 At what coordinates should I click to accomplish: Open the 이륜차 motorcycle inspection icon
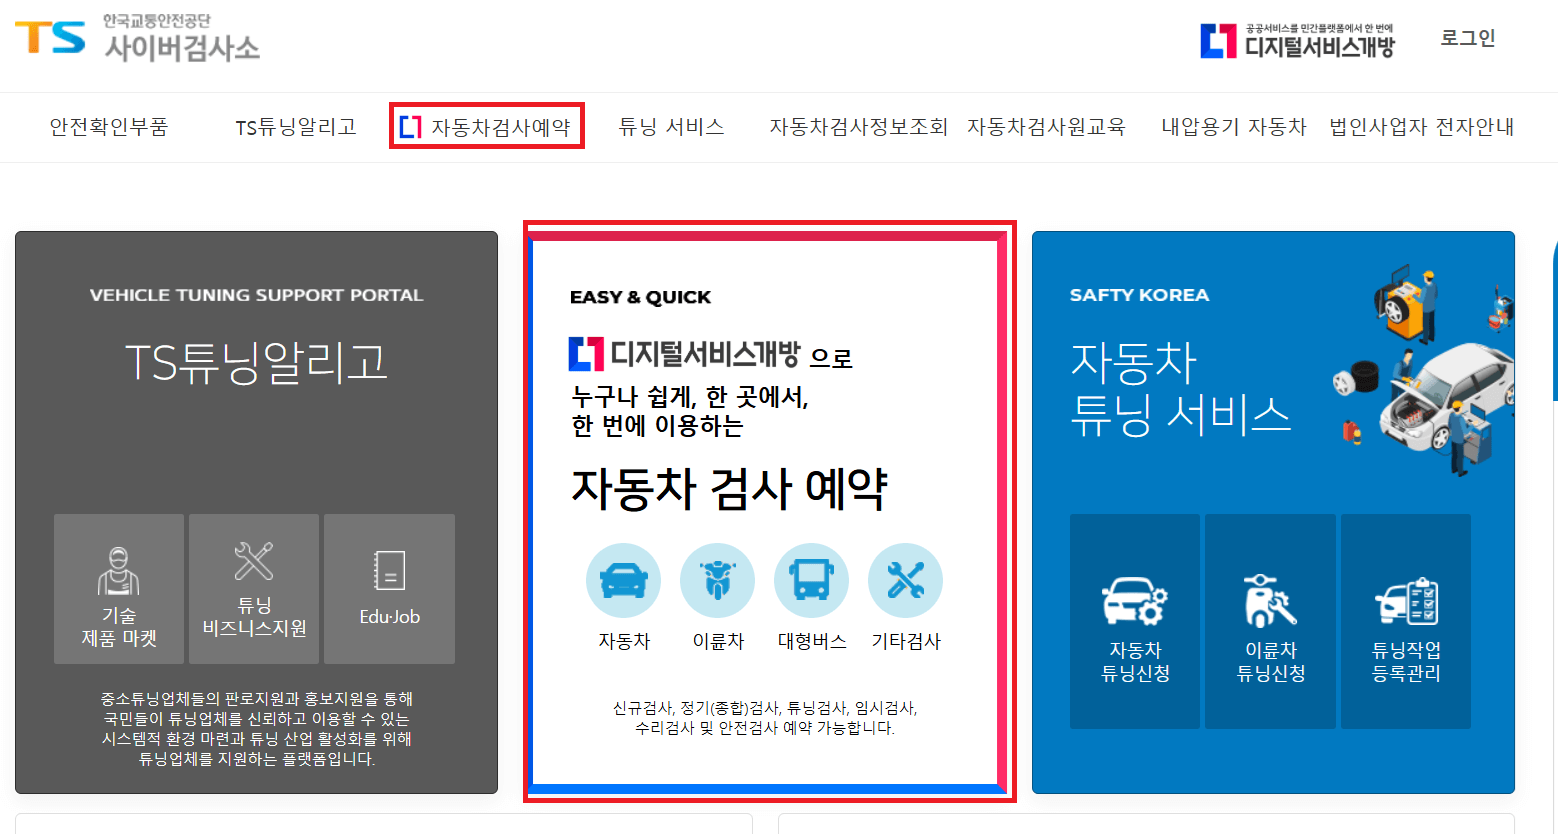point(717,581)
